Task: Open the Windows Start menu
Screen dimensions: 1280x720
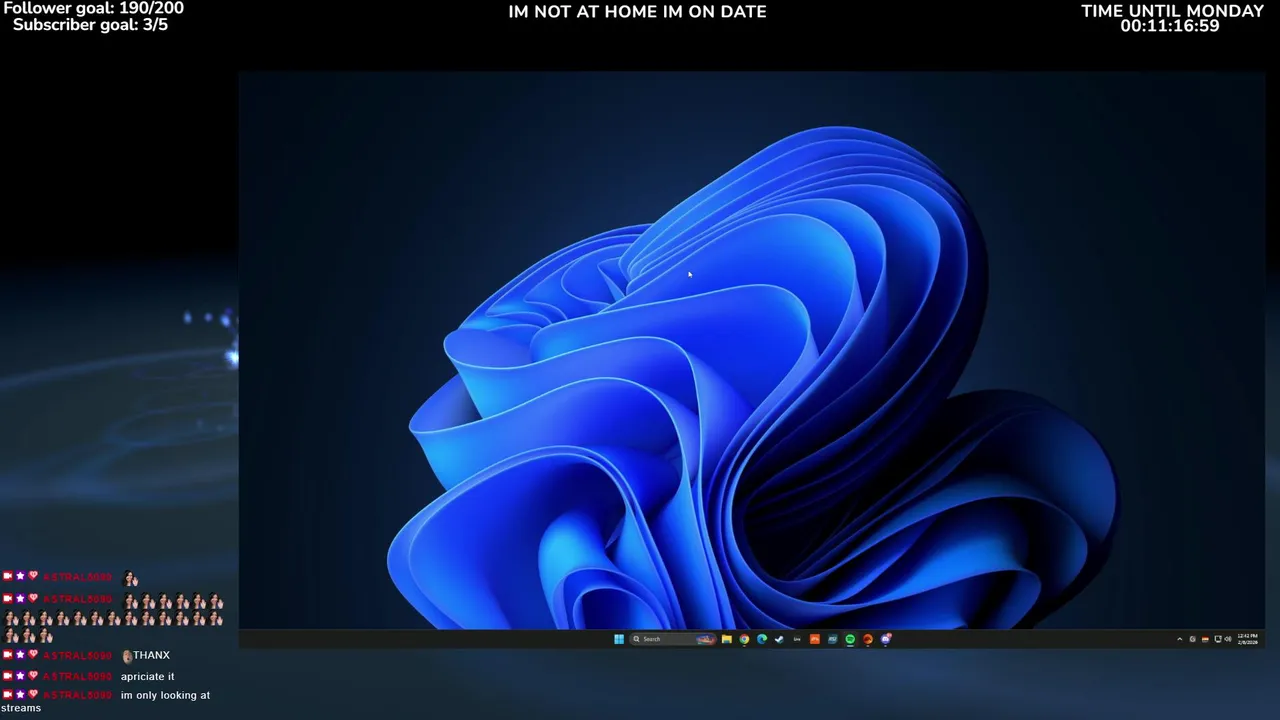Action: pos(619,639)
